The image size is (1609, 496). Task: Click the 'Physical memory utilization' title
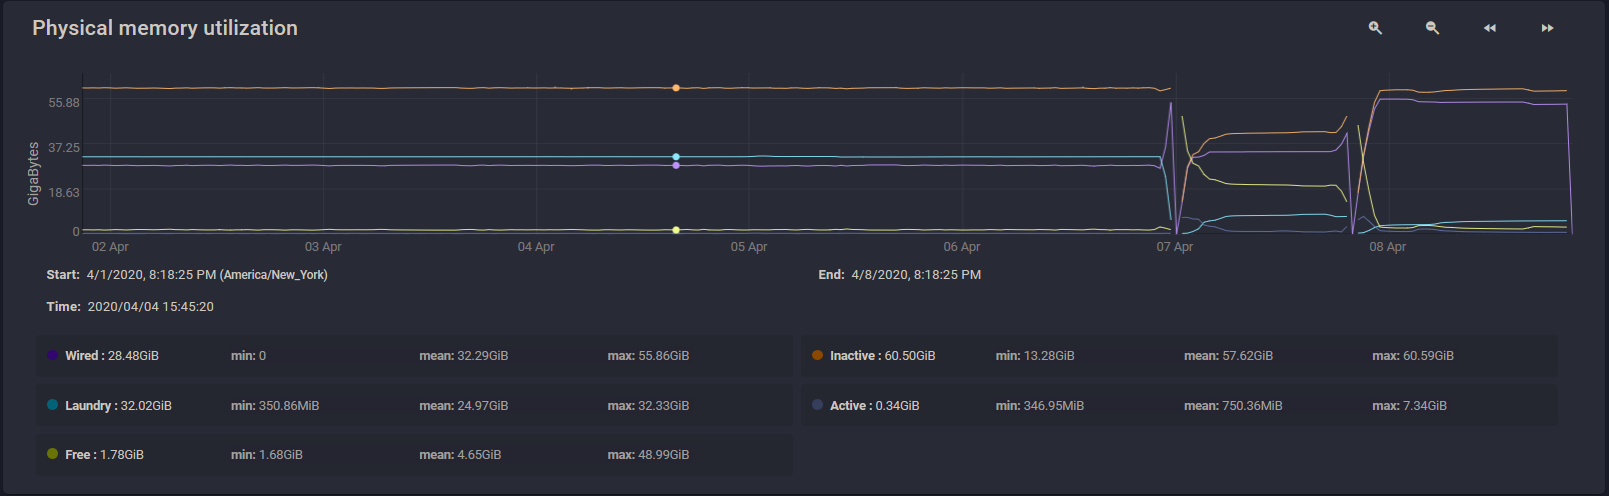click(x=165, y=28)
